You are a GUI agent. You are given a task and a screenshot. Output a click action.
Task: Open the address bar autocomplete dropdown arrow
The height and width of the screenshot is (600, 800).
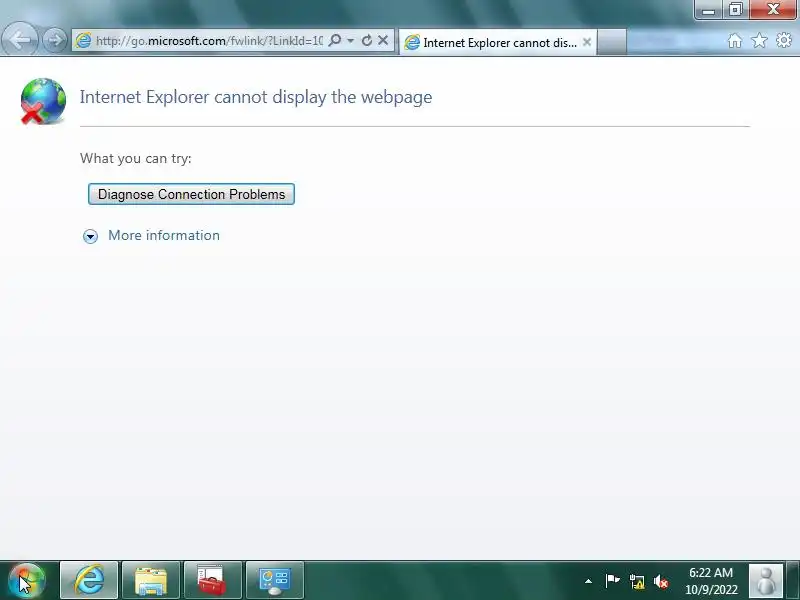click(351, 40)
